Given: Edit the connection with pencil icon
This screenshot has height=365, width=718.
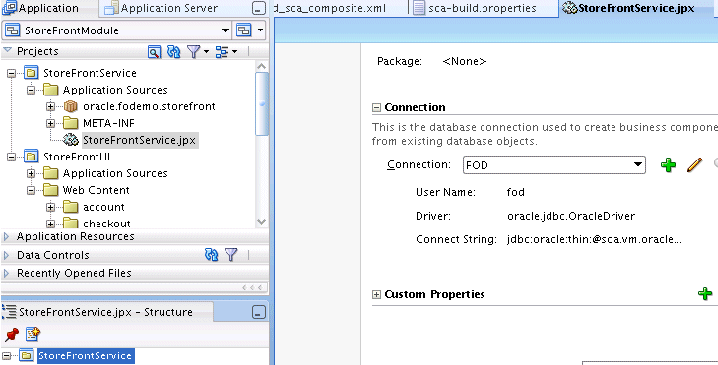Looking at the screenshot, I should 694,165.
